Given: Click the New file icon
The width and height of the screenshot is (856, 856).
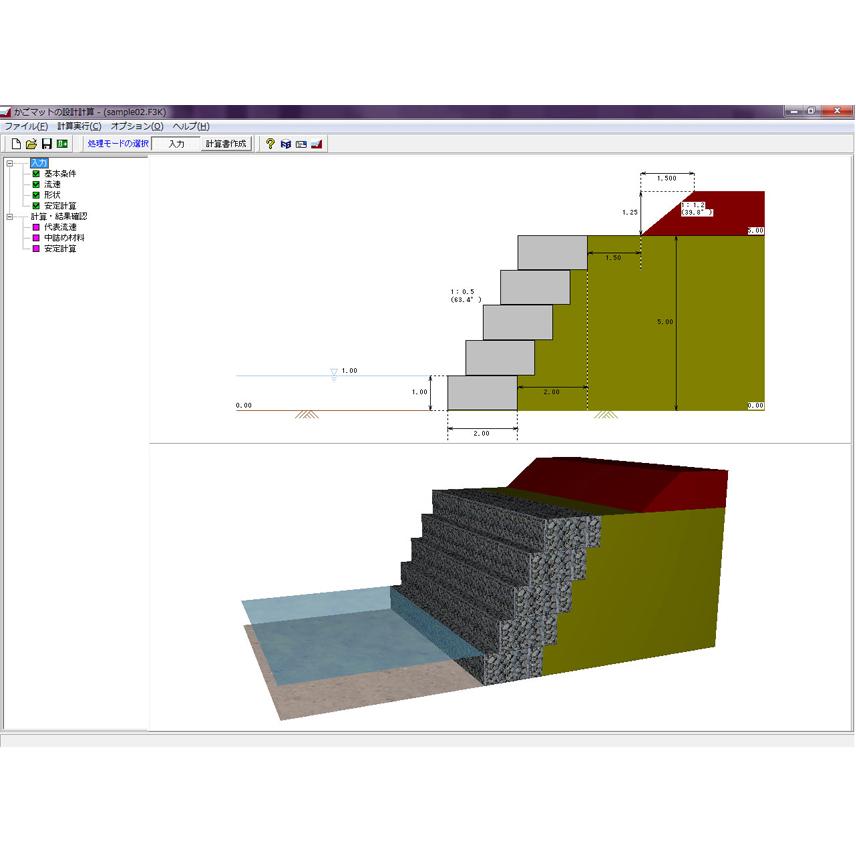Looking at the screenshot, I should click(x=16, y=144).
